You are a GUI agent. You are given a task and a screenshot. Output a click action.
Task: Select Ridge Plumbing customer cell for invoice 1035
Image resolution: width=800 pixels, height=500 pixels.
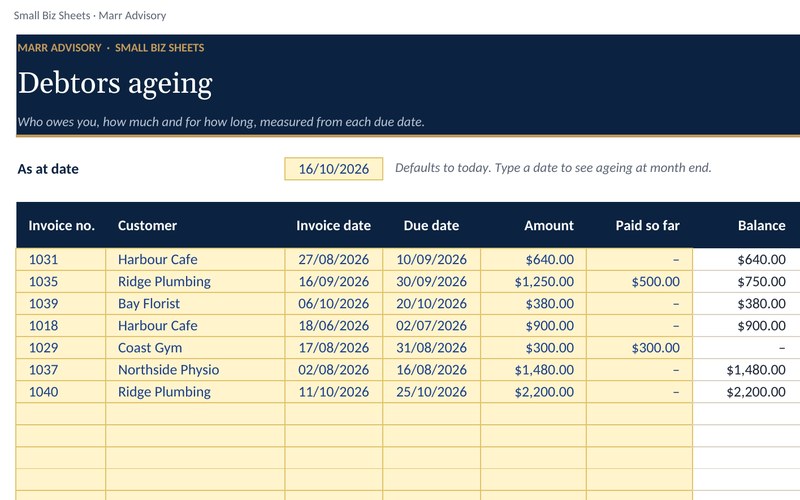(195, 282)
